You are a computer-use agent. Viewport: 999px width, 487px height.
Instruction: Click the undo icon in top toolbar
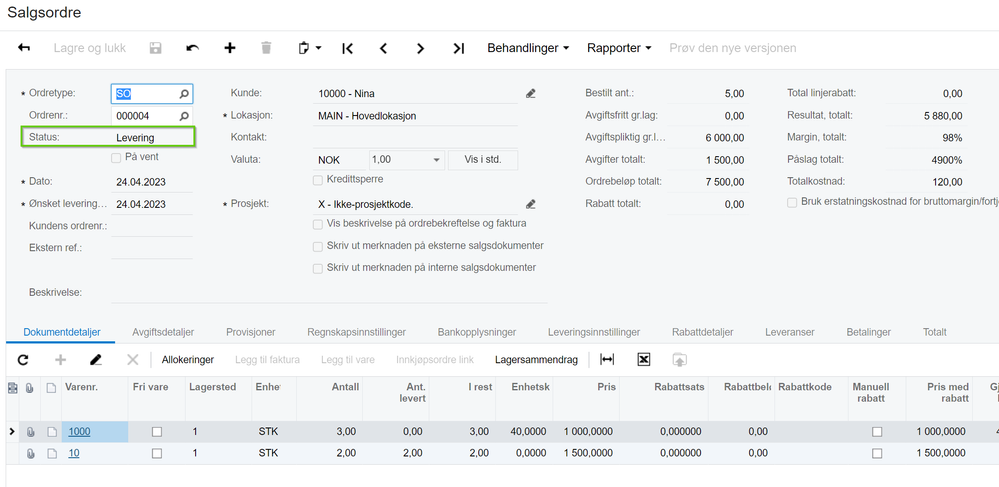tap(193, 48)
